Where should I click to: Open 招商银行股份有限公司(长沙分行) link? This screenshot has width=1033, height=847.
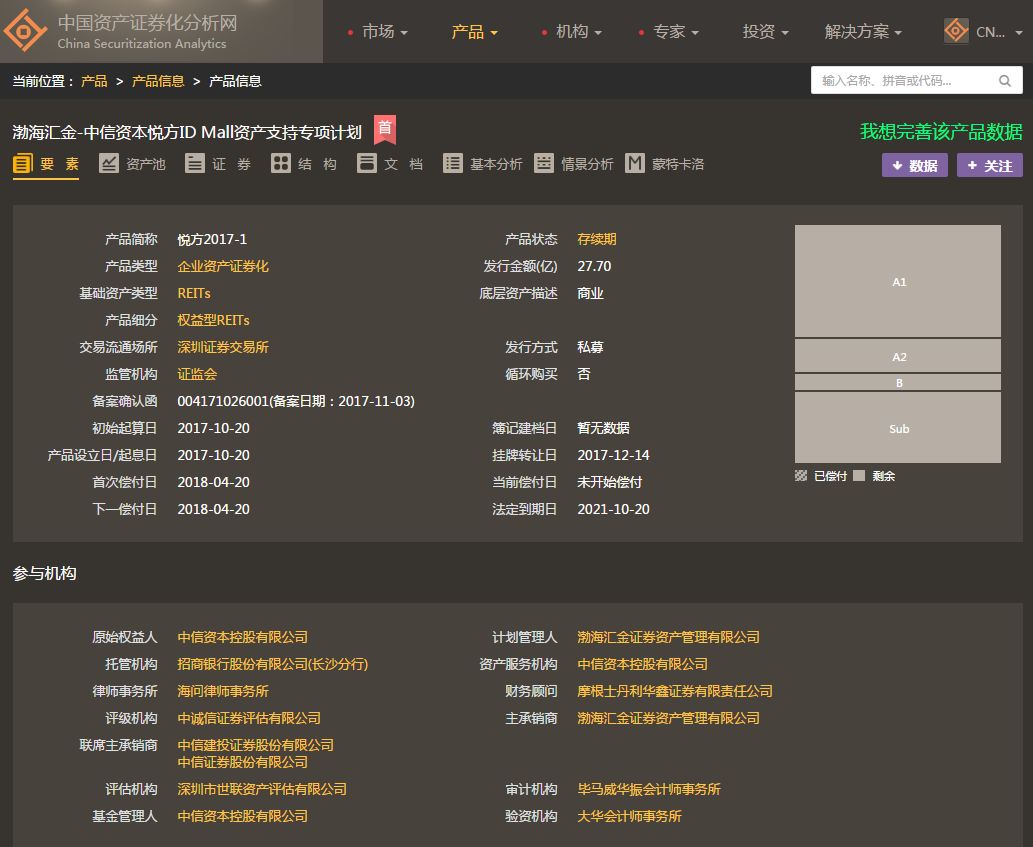pos(273,664)
